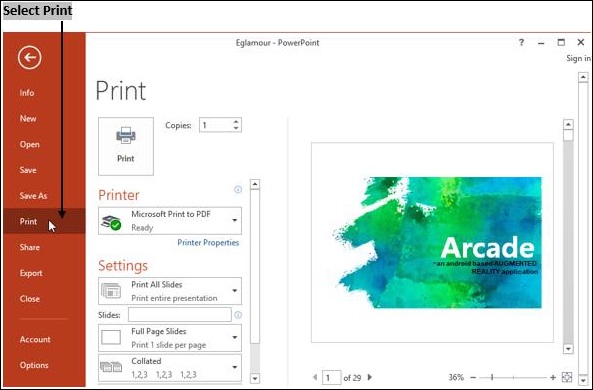This screenshot has width=593, height=390.
Task: Click the zoom out minus icon
Action: coord(473,377)
